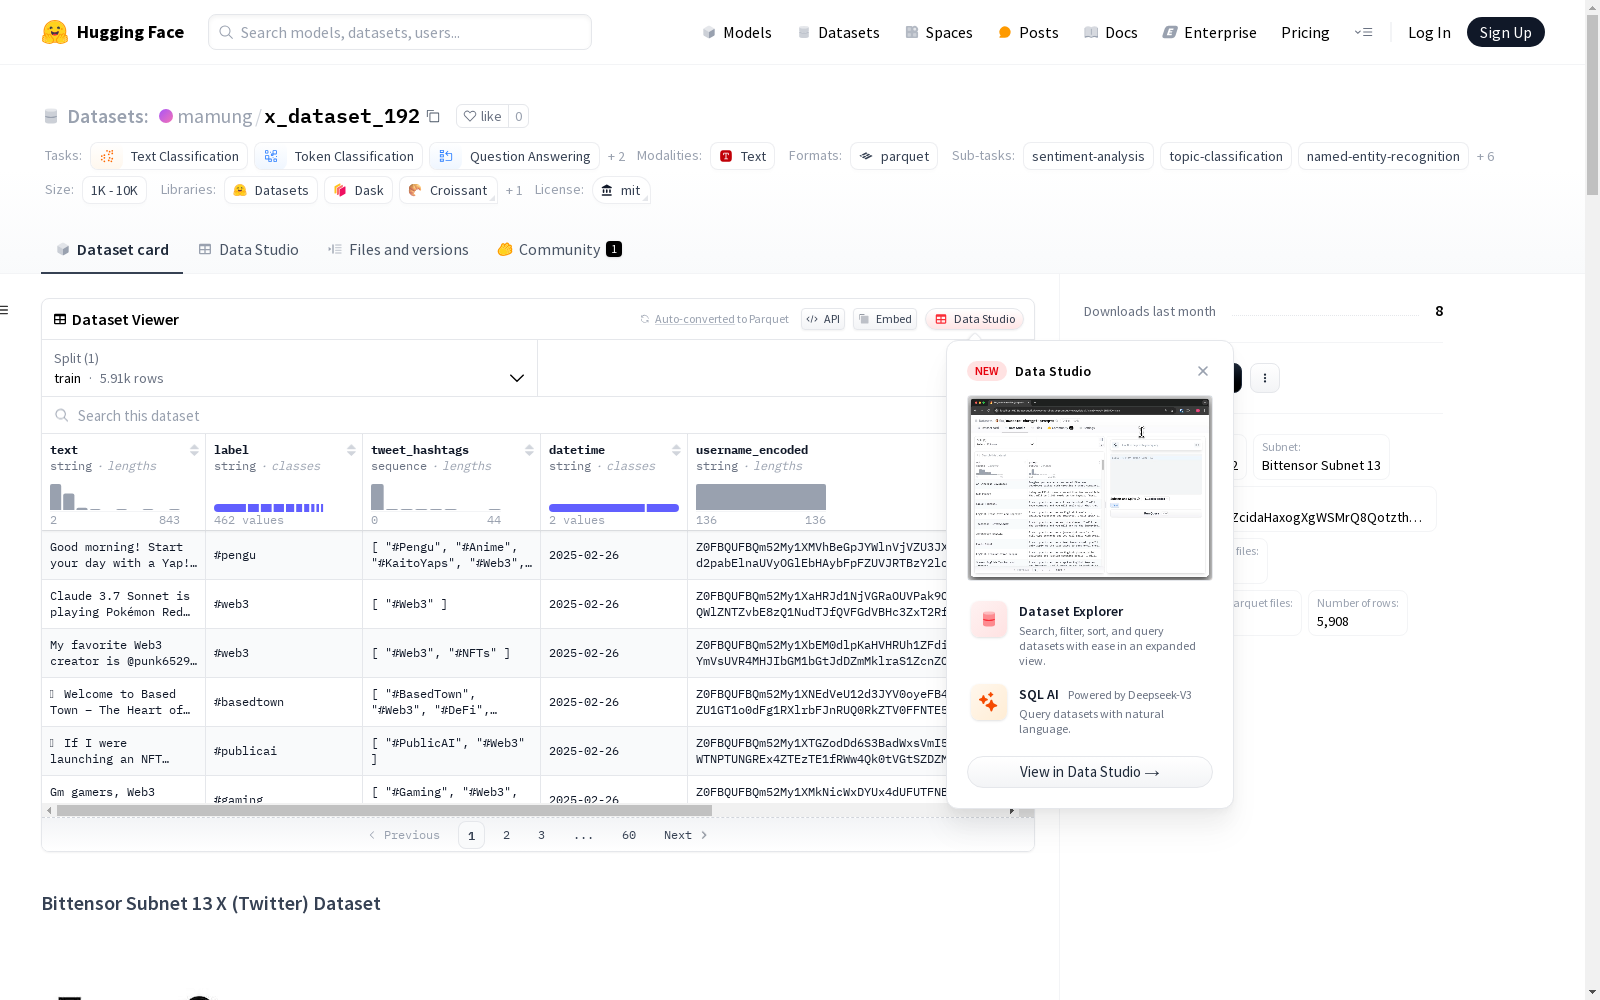
Task: Click the Dataset Viewer table icon
Action: pyautogui.click(x=60, y=319)
